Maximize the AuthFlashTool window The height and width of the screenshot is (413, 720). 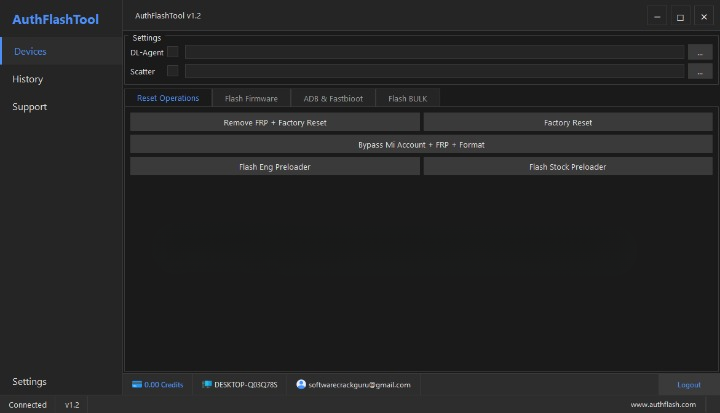click(x=680, y=16)
